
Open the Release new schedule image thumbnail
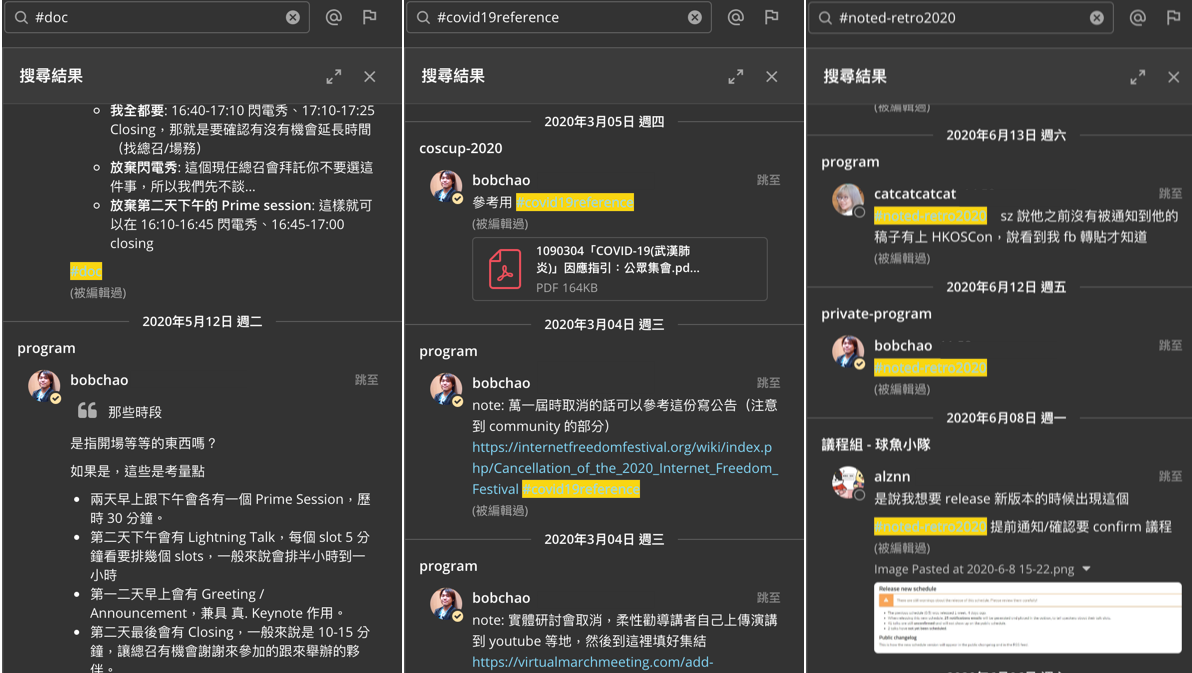click(1028, 617)
